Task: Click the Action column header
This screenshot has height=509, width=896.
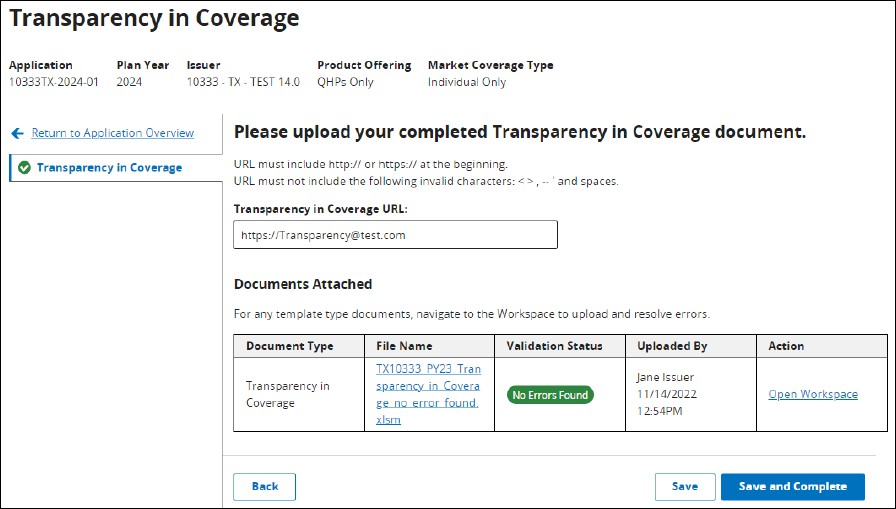Action: [x=786, y=346]
